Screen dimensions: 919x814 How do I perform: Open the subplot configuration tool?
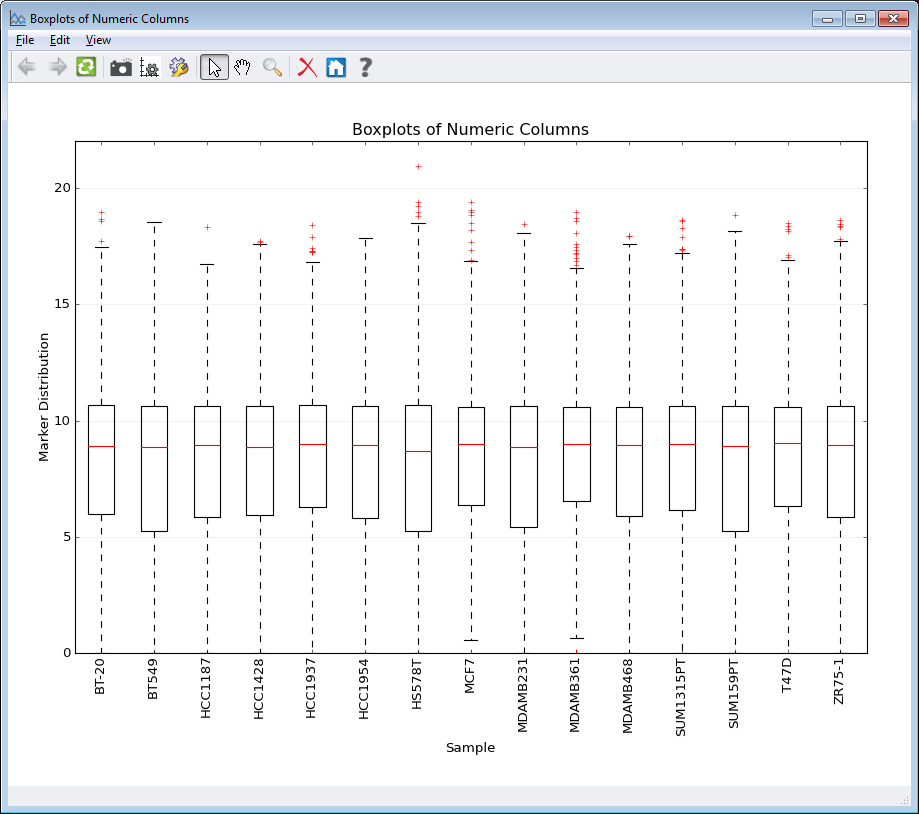[148, 67]
